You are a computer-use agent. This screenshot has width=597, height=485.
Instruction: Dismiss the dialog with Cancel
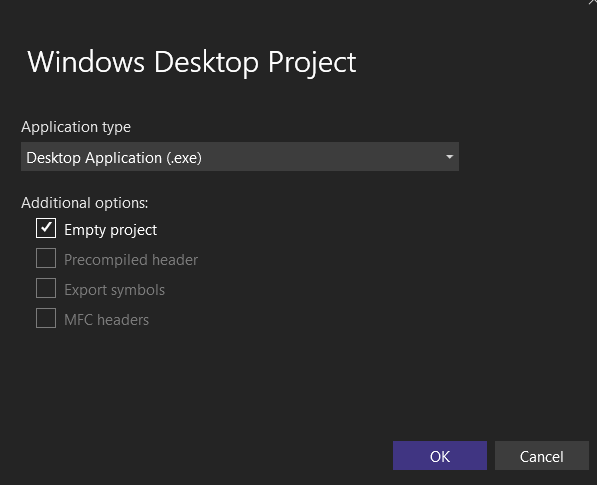coord(542,456)
